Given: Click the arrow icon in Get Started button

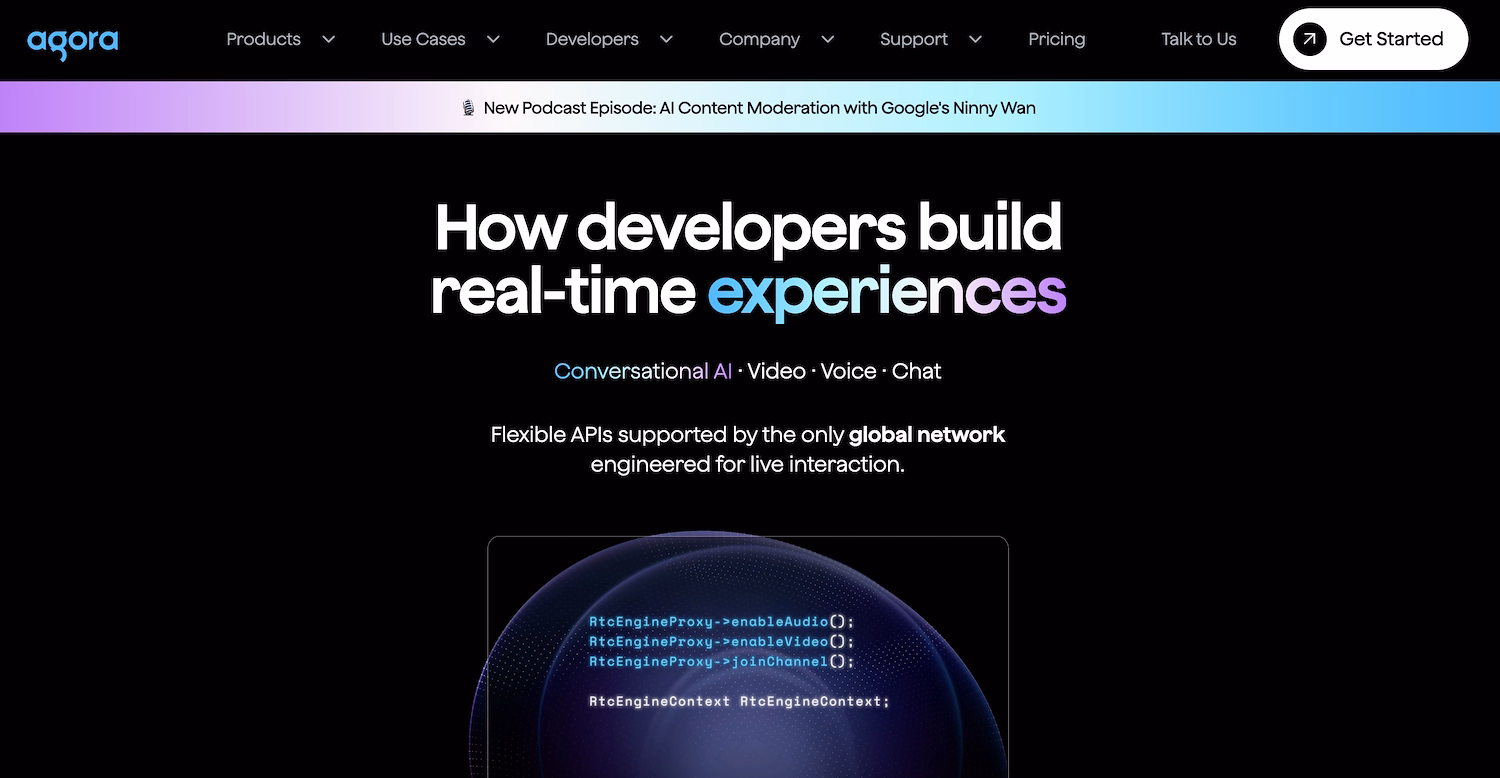Looking at the screenshot, I should [1309, 39].
